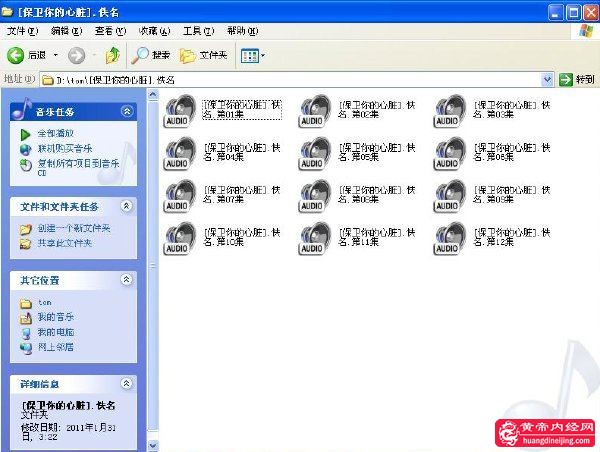The image size is (600, 452).
Task: Click the 共享此文件夹 link
Action: point(65,243)
